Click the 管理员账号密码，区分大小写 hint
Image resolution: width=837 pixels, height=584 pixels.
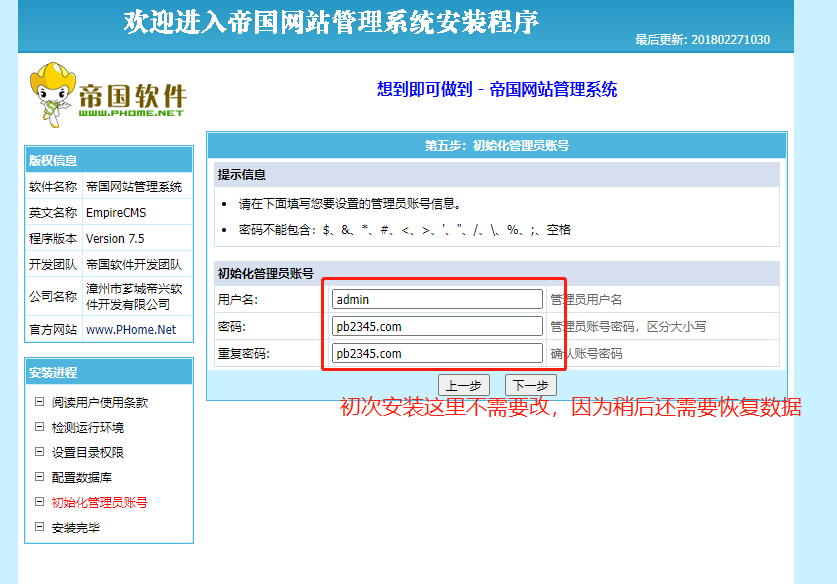(628, 327)
